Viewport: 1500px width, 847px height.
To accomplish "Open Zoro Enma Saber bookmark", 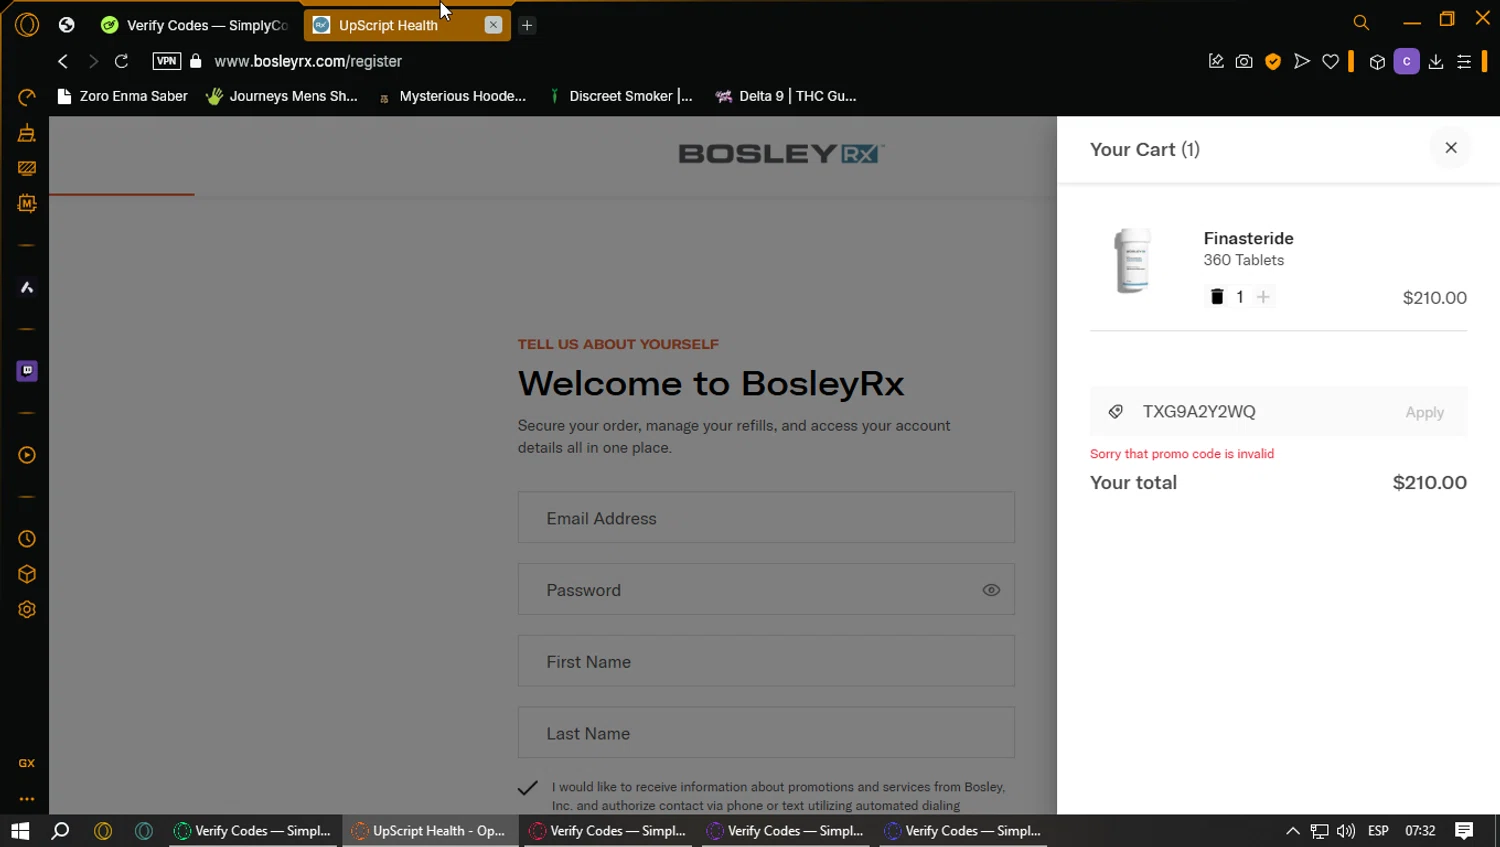I will 123,96.
